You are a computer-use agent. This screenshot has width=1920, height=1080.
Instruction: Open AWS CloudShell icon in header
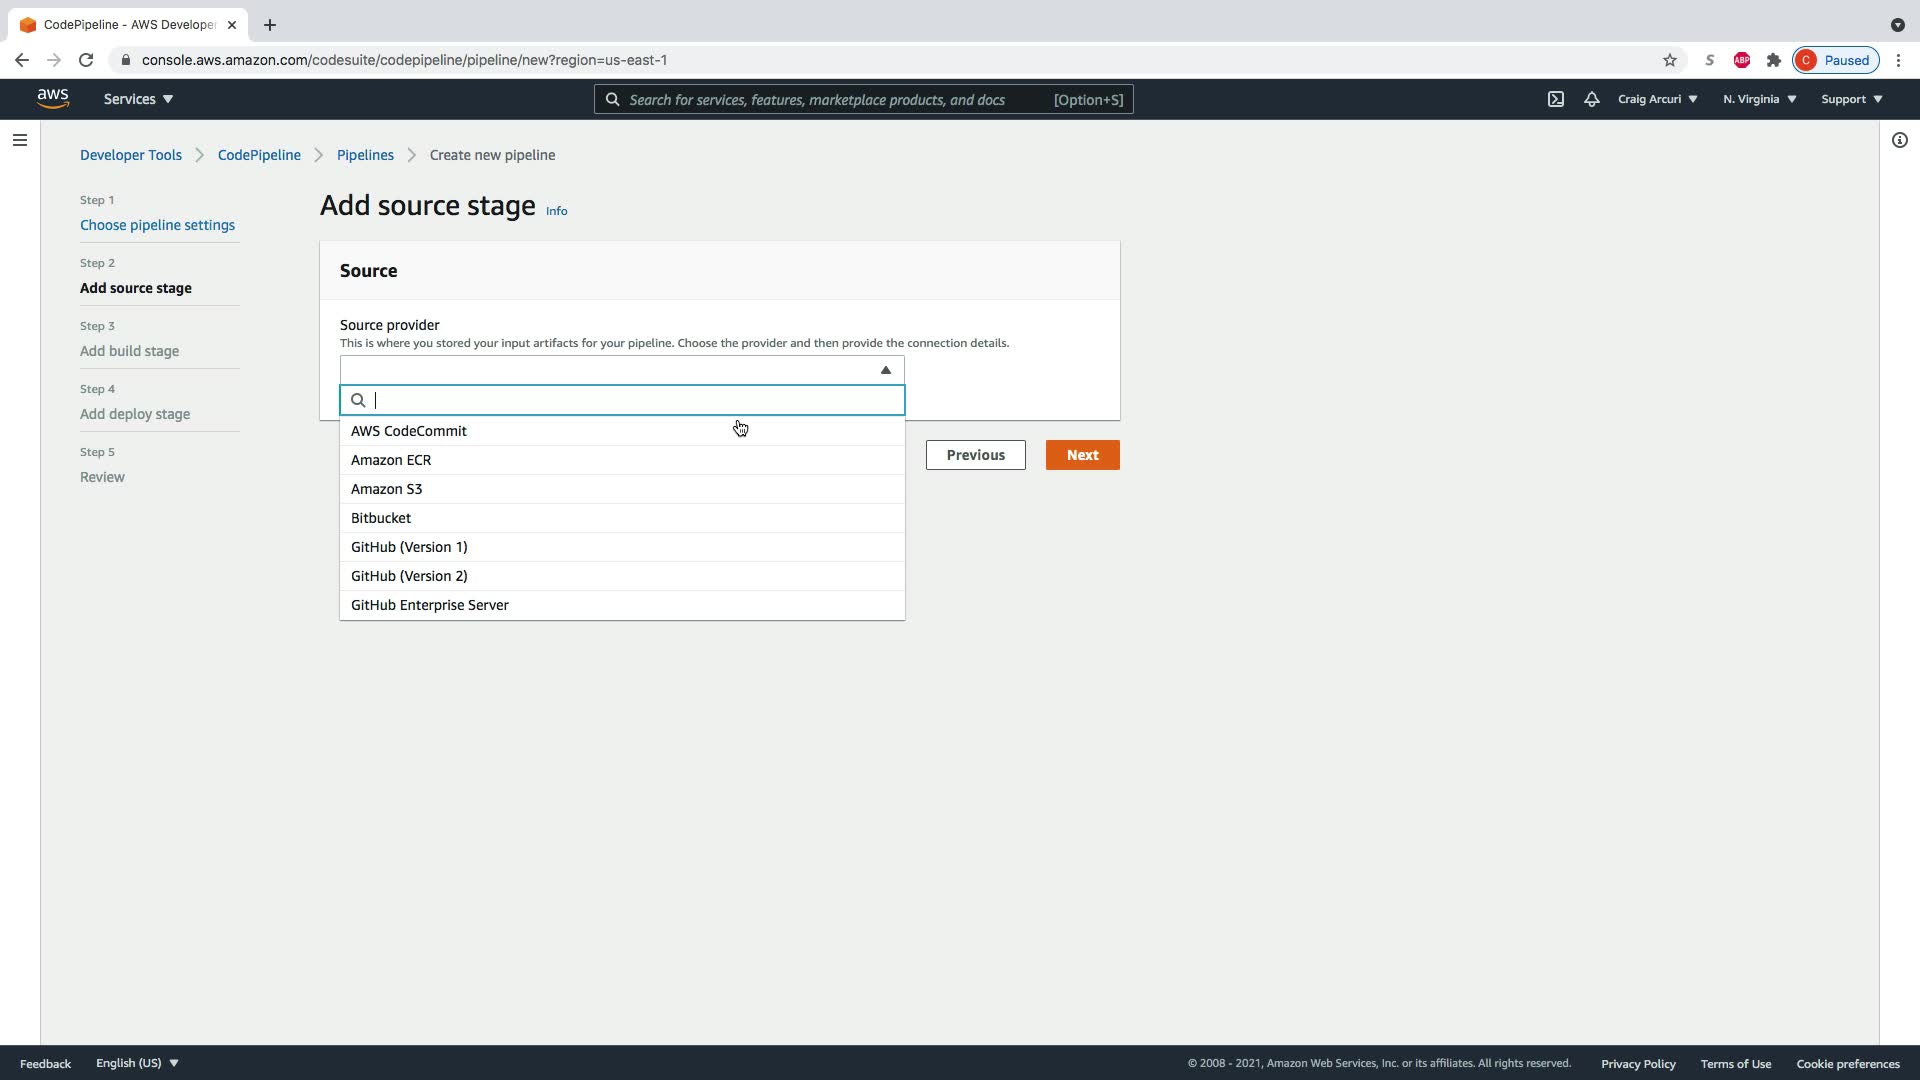point(1556,99)
